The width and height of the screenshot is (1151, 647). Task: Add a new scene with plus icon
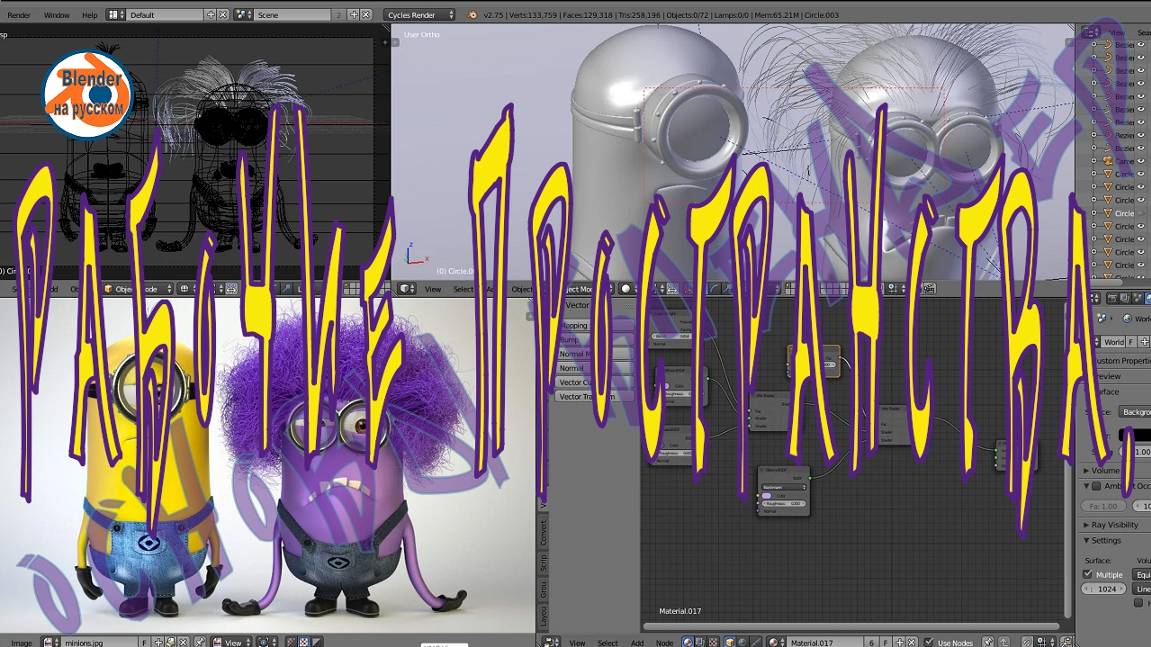pyautogui.click(x=354, y=15)
